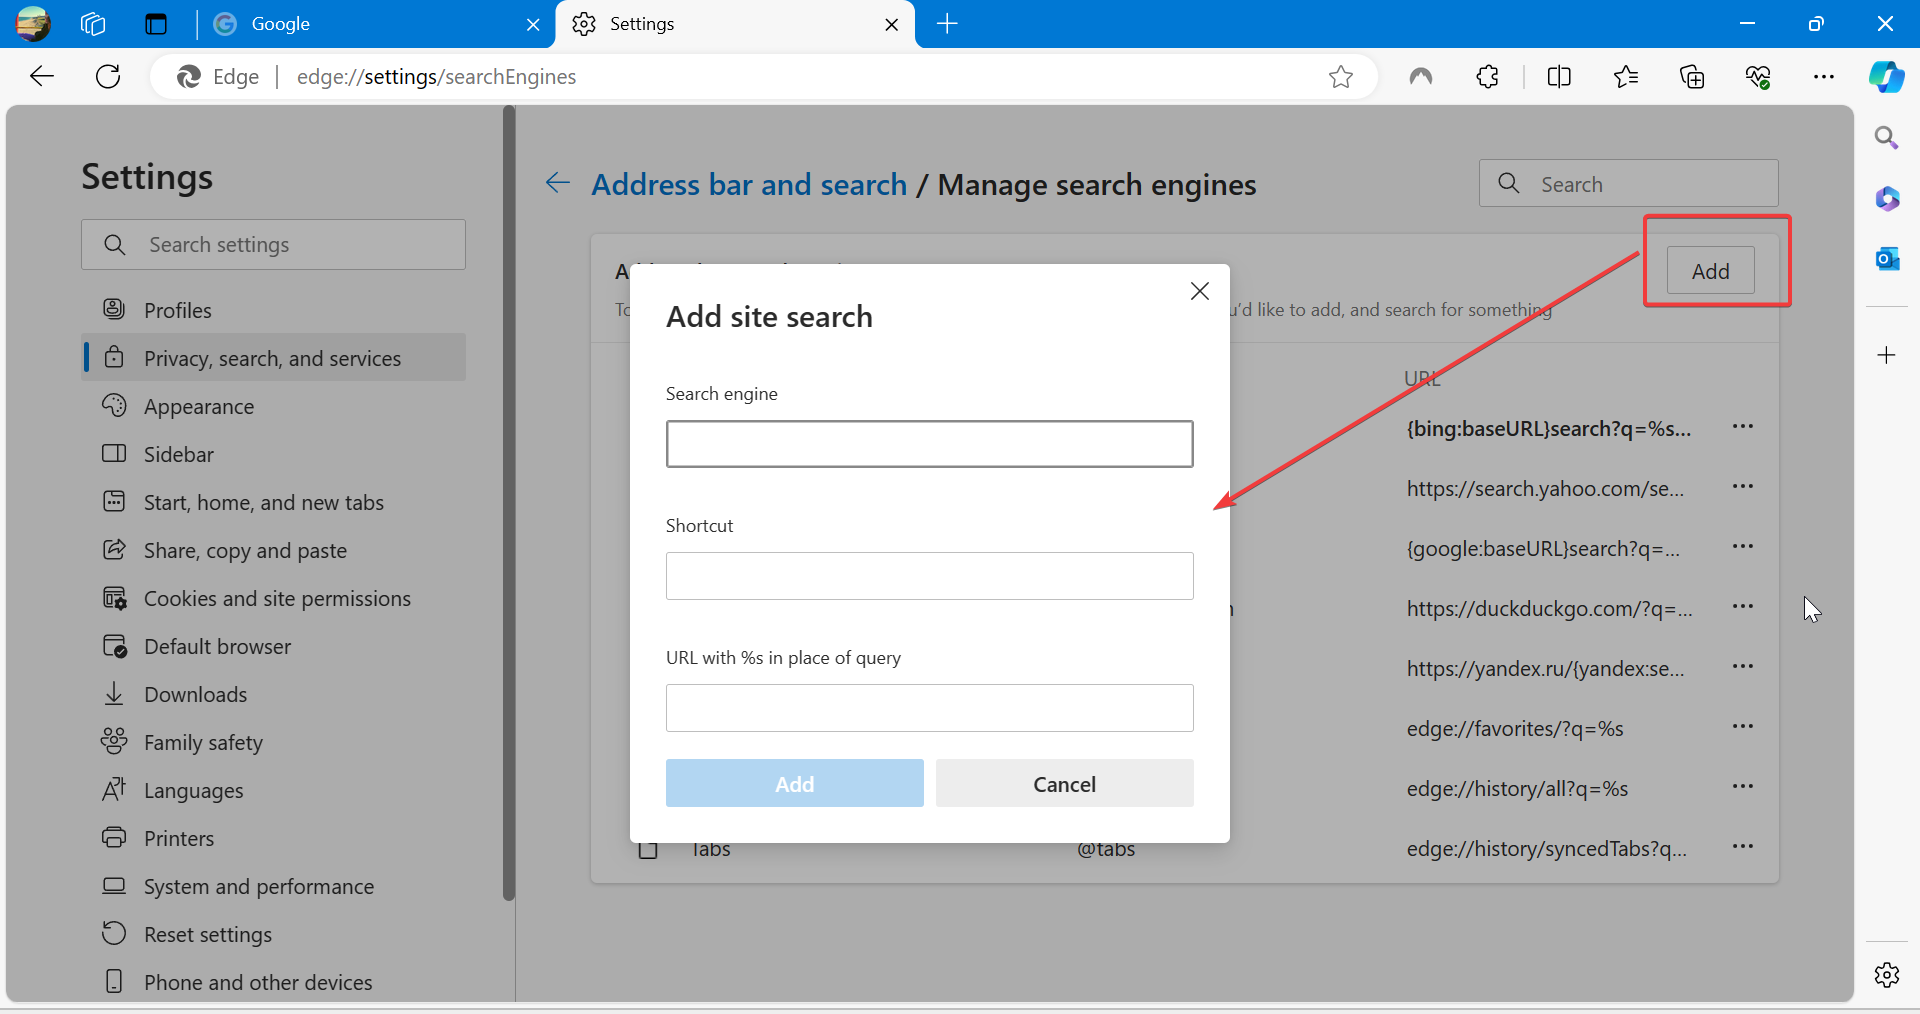
Task: Toggle Split screen icon in toolbar
Action: 1559,76
